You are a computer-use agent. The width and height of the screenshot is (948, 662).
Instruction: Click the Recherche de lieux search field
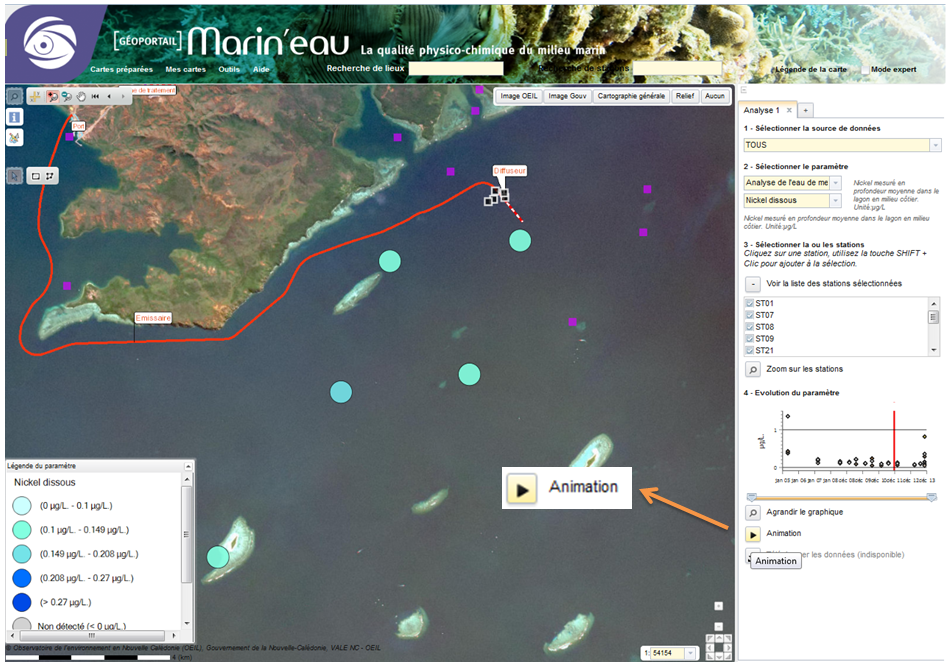[455, 69]
